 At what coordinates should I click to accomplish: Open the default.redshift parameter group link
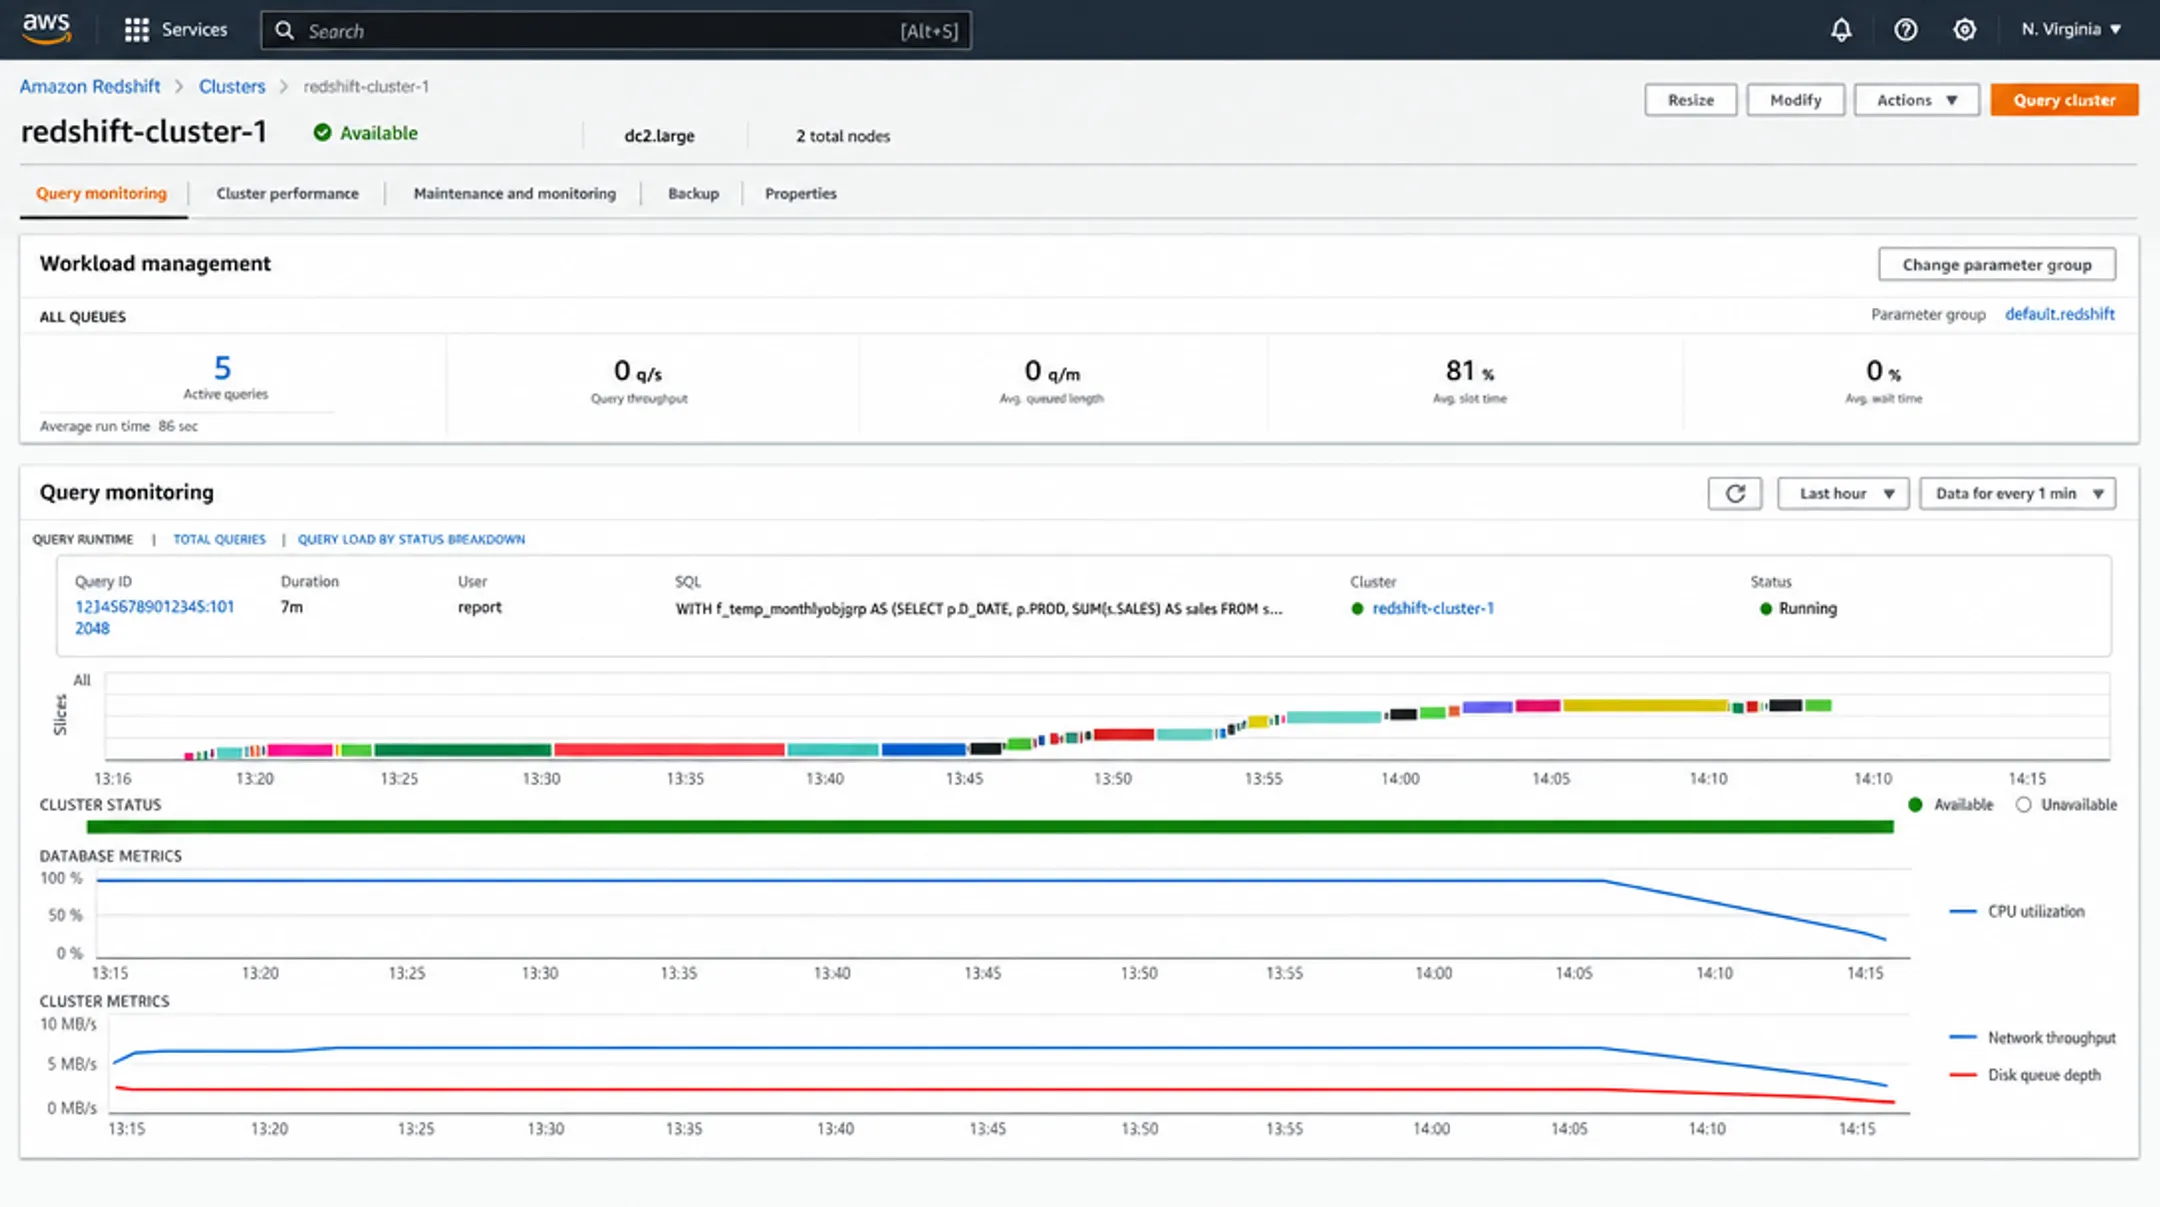2060,314
